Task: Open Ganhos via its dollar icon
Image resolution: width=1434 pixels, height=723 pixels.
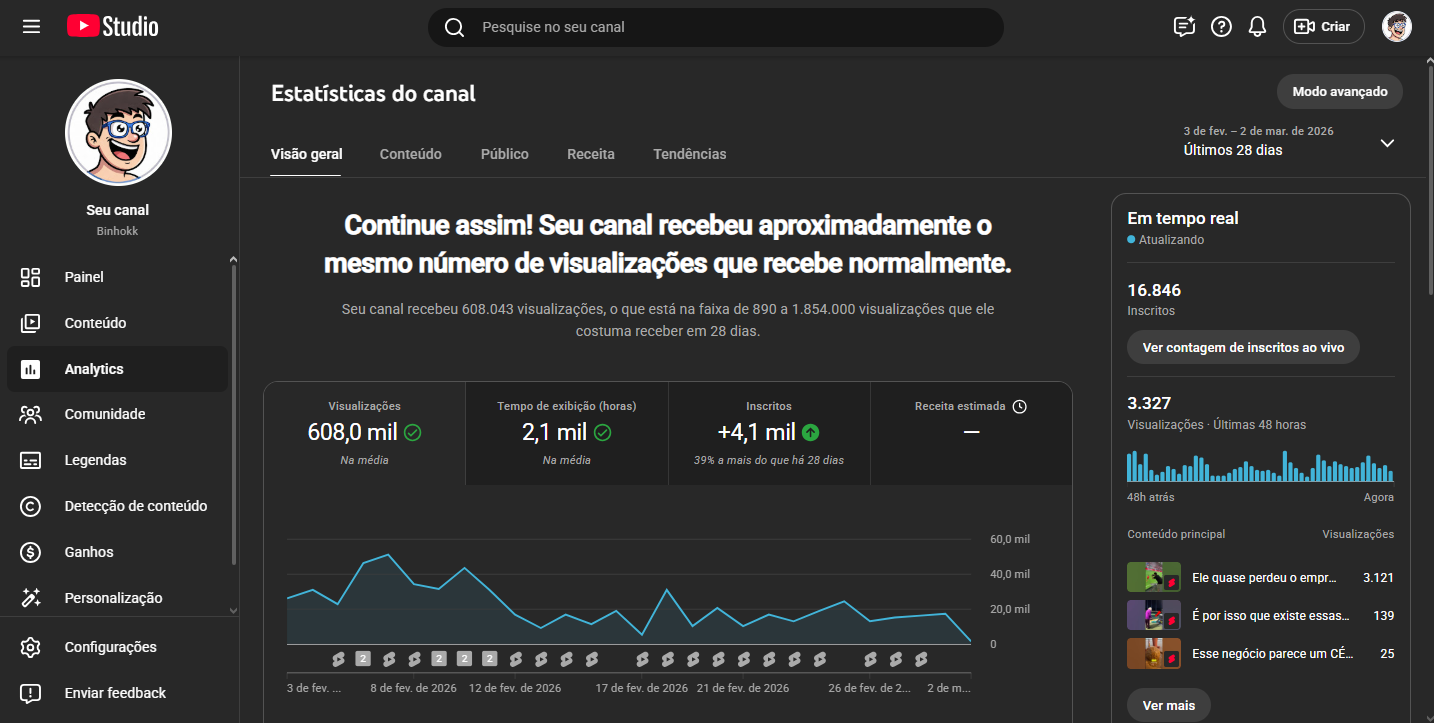Action: [x=31, y=552]
